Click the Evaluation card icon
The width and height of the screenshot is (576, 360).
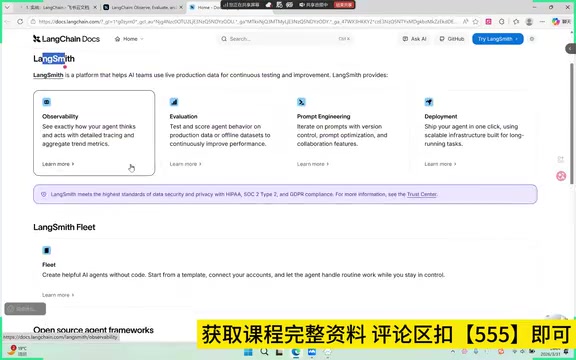point(174,102)
